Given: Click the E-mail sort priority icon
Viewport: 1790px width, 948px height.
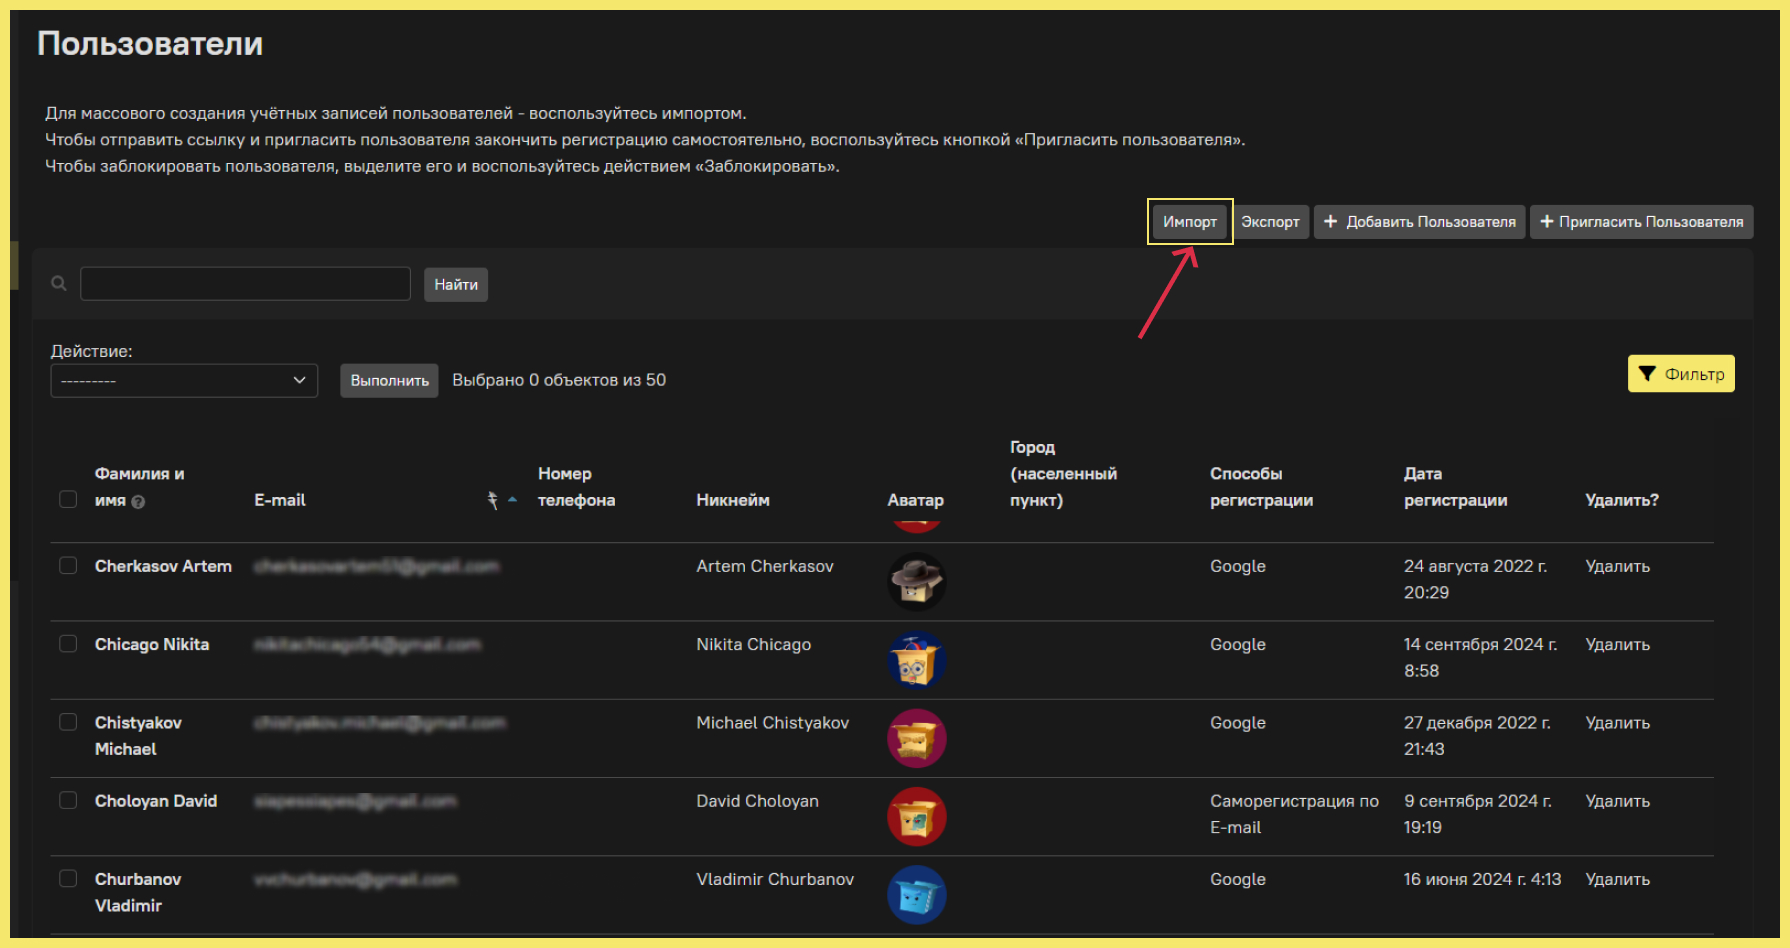Looking at the screenshot, I should [x=492, y=500].
